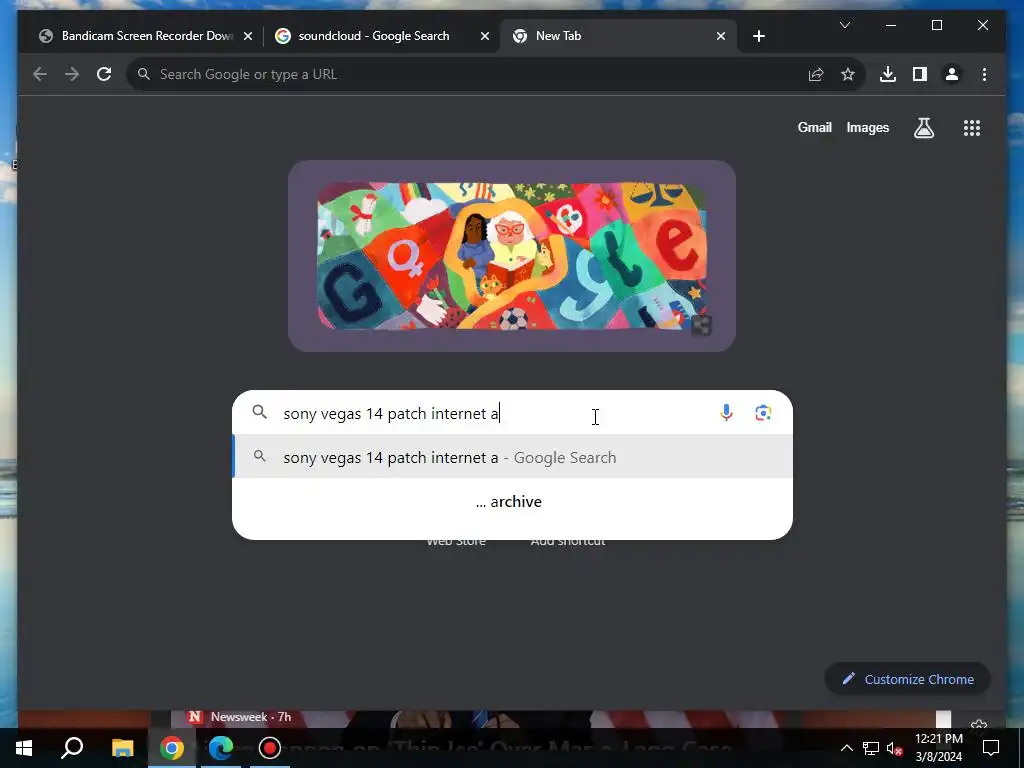Open Chrome downloads icon

888,74
